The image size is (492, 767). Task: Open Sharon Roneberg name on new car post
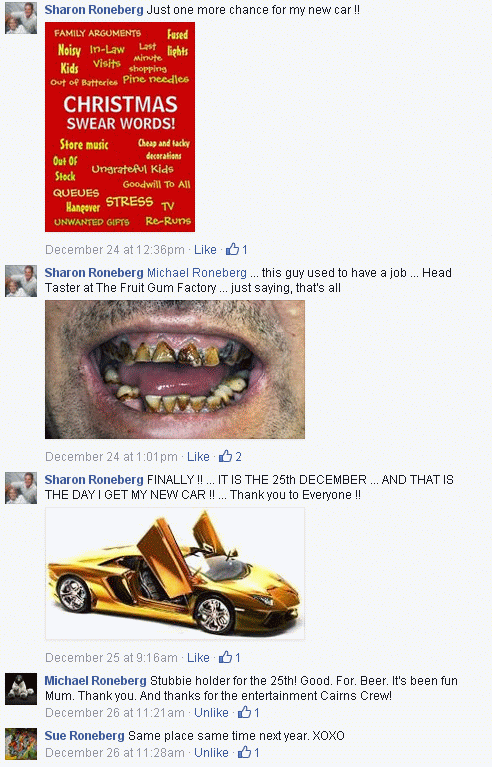click(94, 479)
